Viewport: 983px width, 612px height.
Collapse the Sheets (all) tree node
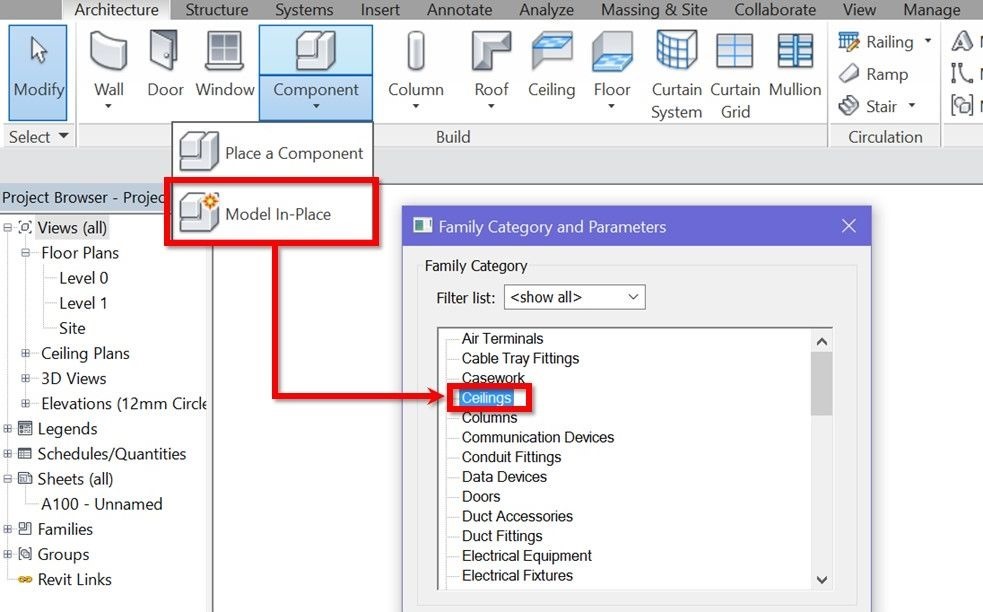pyautogui.click(x=8, y=479)
